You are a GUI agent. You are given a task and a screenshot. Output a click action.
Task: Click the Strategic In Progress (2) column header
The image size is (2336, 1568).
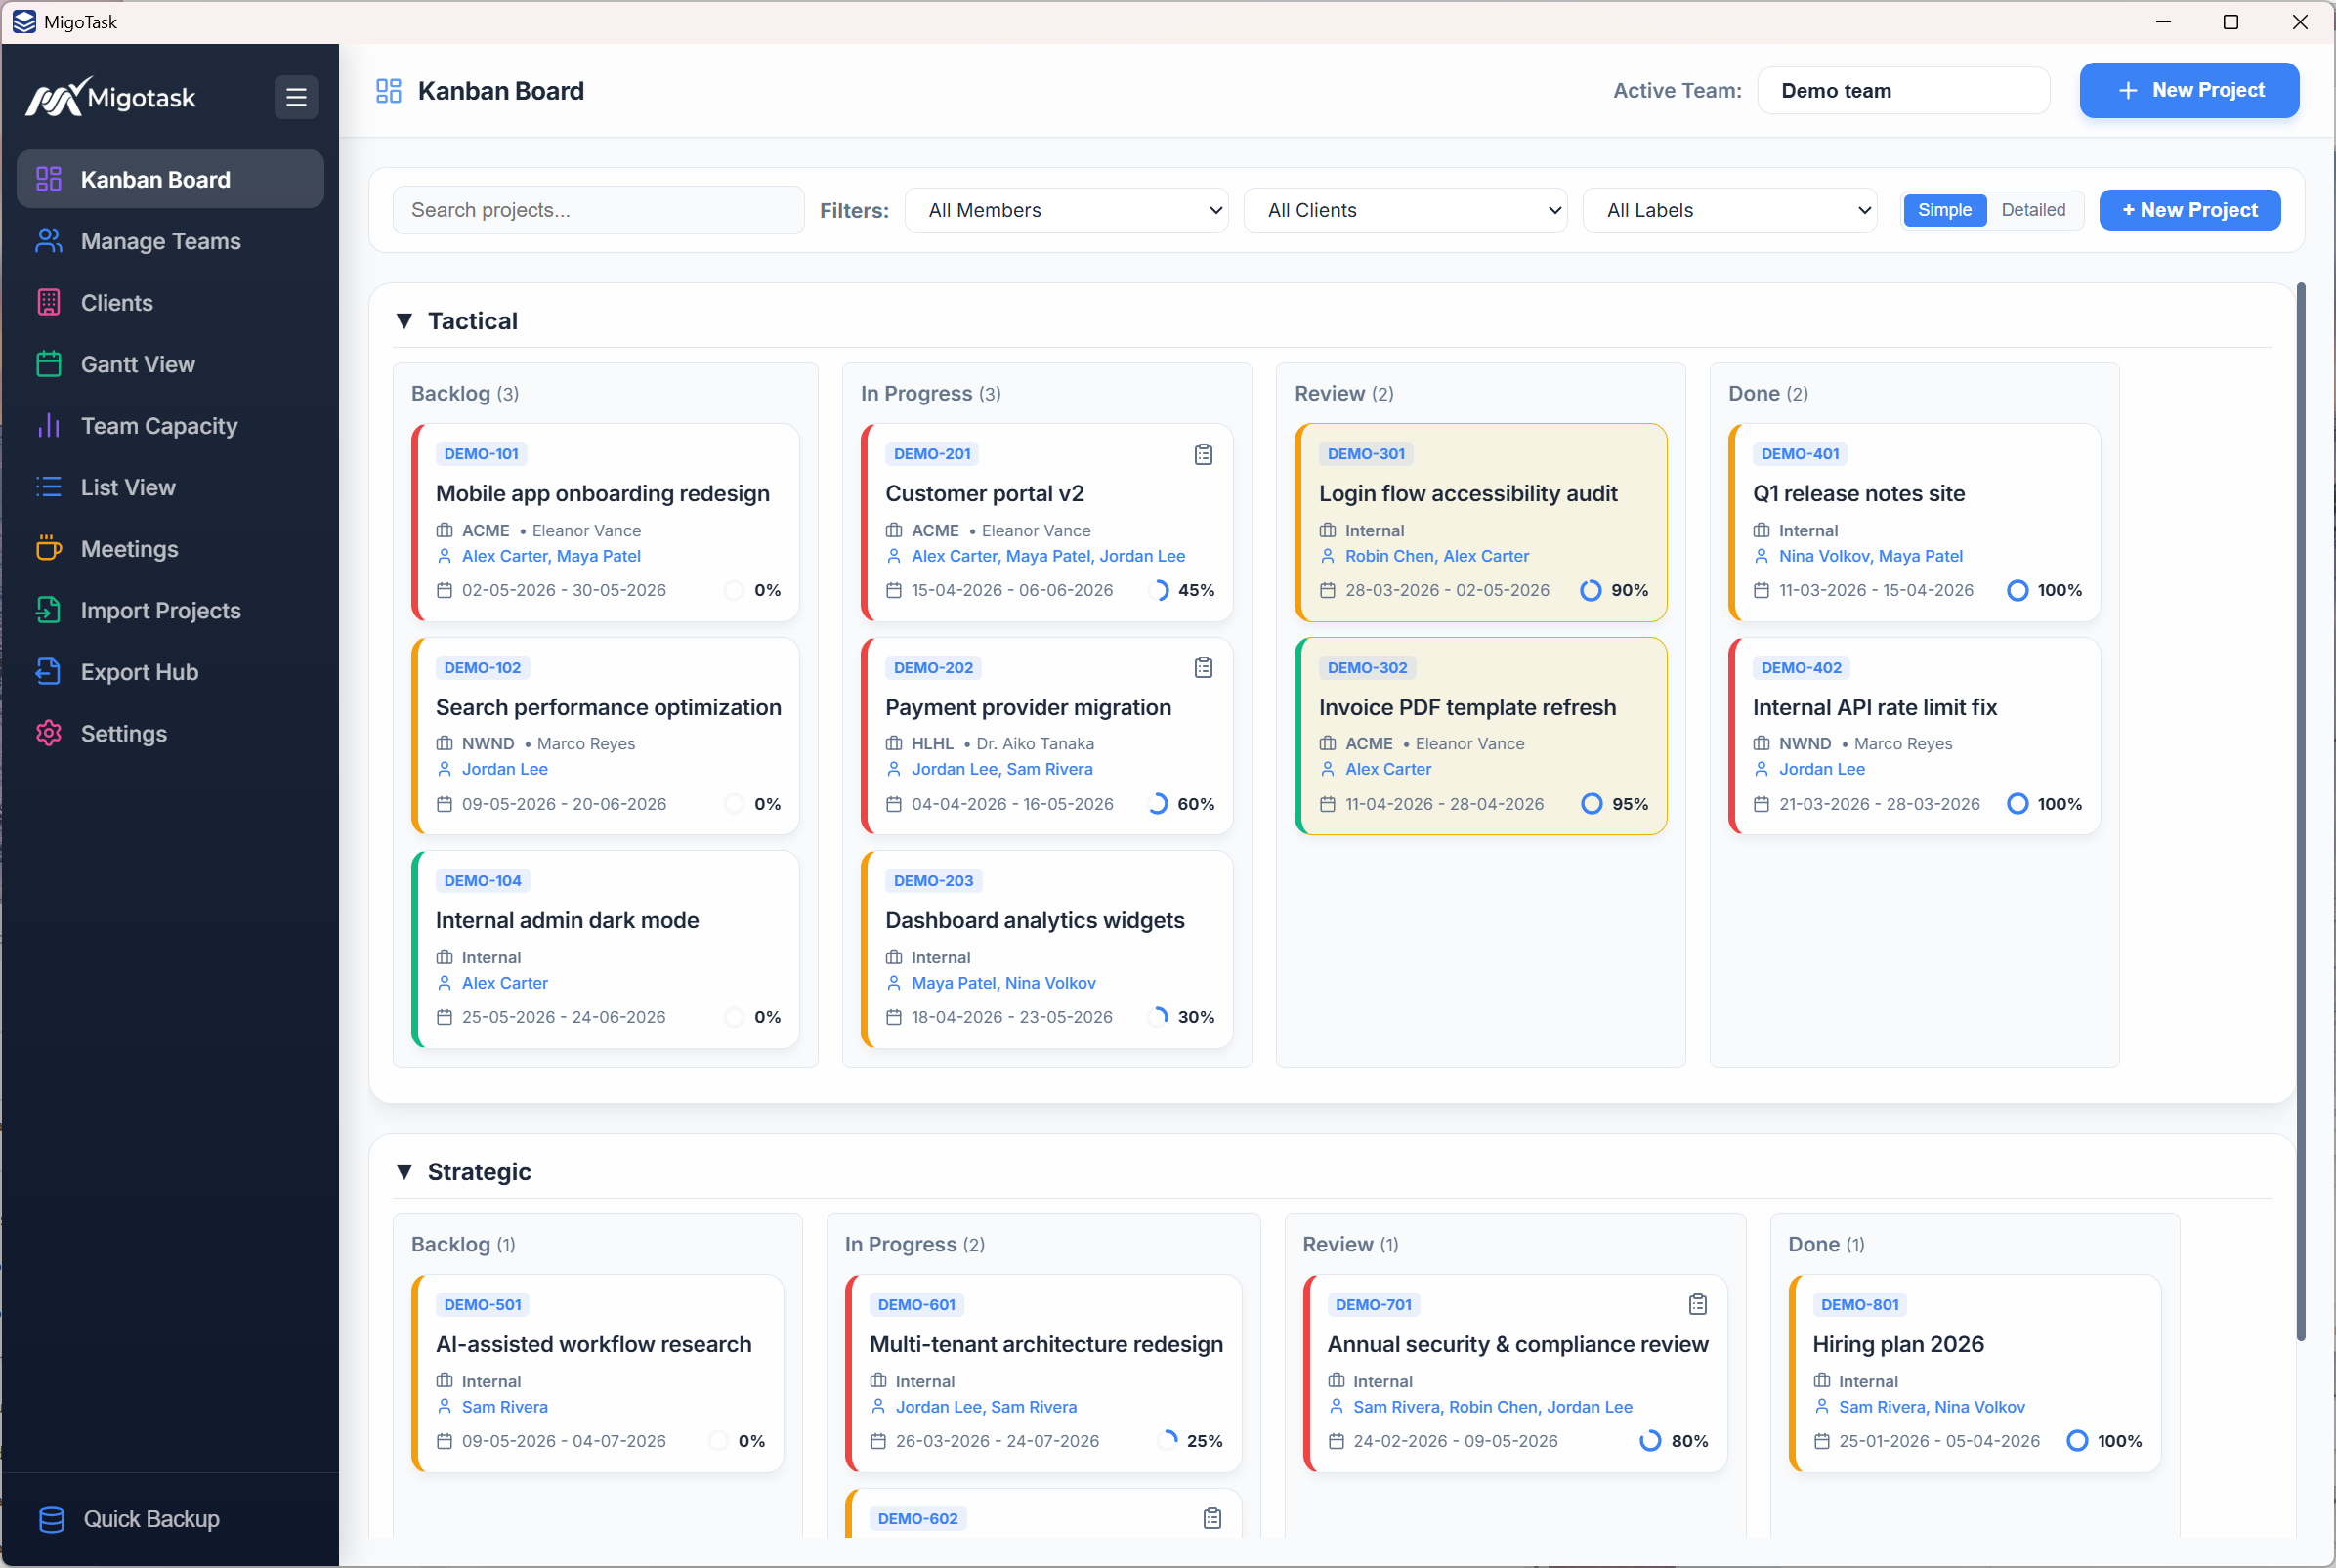coord(914,1244)
